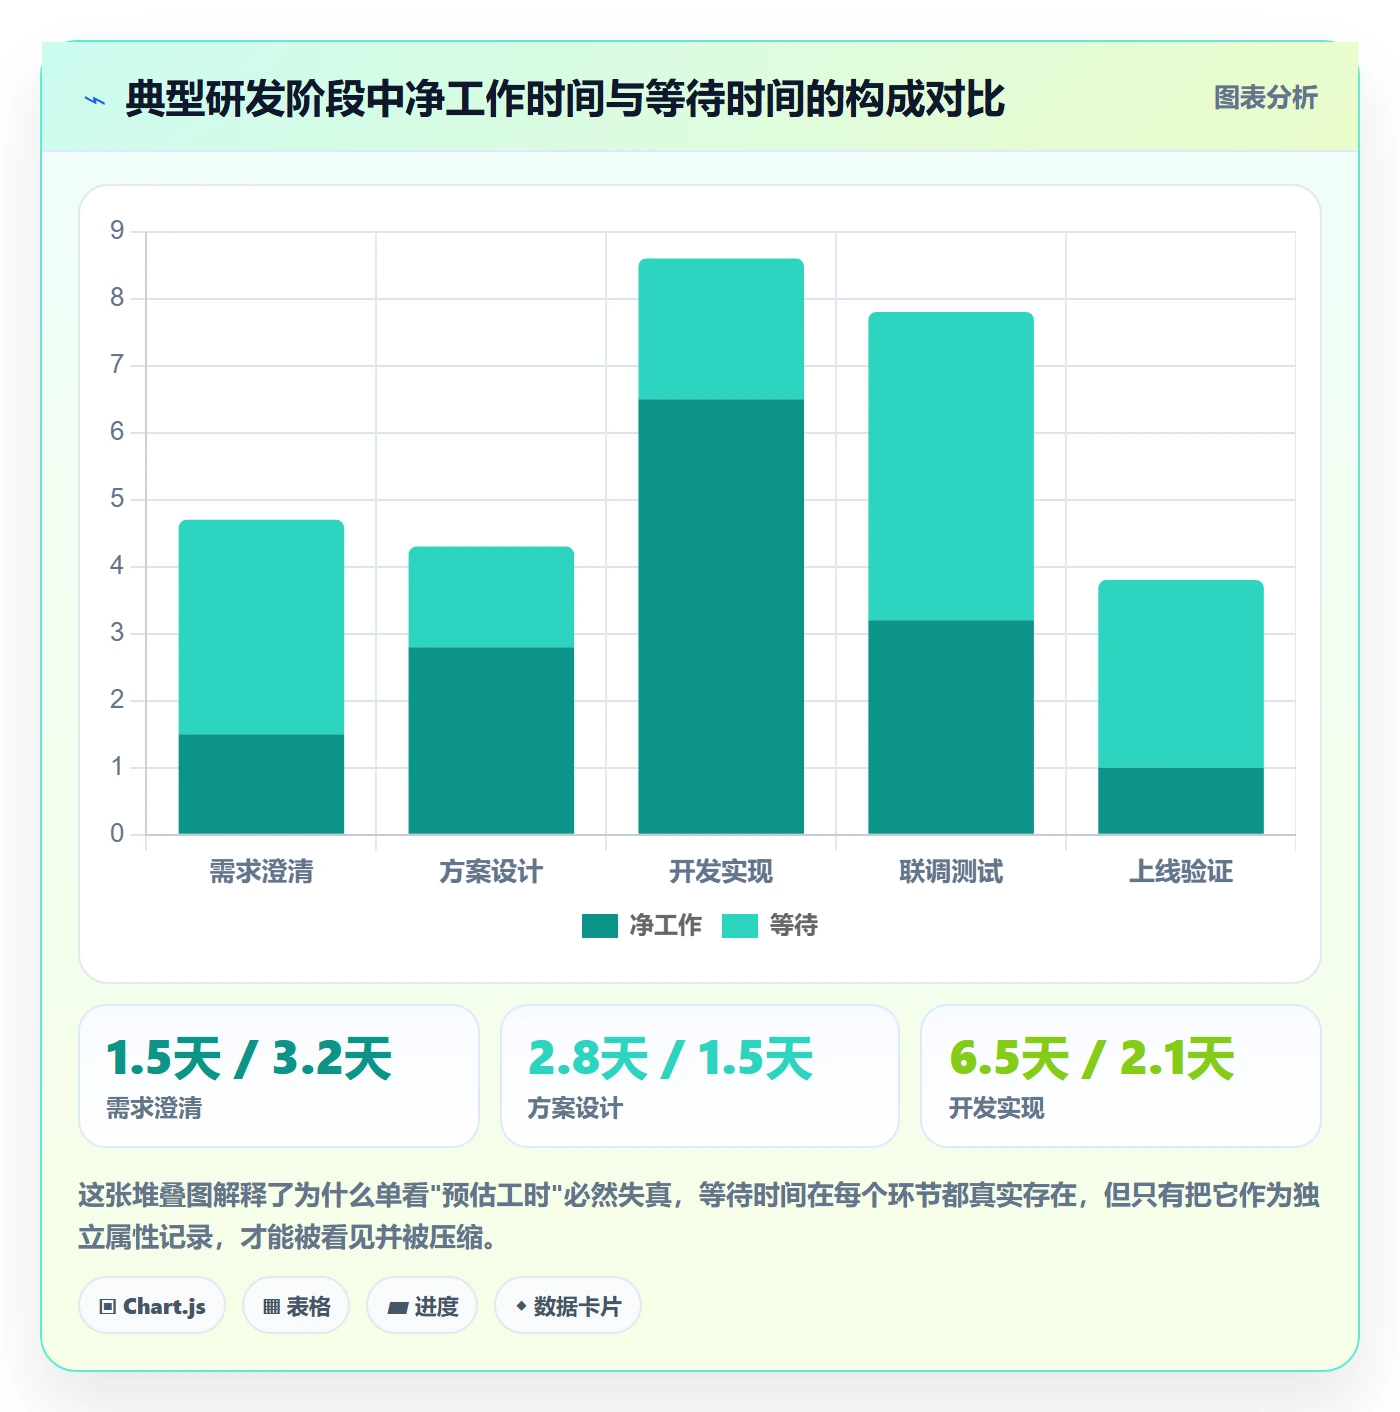Click the 开发实现 caption in stat card
Image resolution: width=1400 pixels, height=1412 pixels.
coord(997,1108)
